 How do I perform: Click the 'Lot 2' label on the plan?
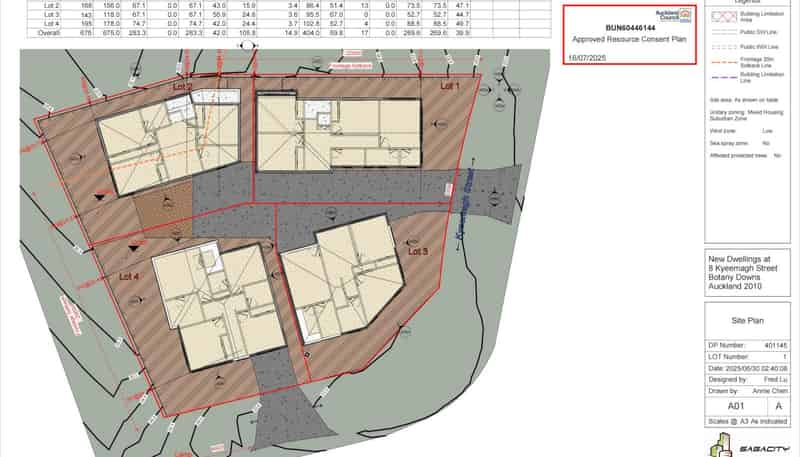pos(182,87)
